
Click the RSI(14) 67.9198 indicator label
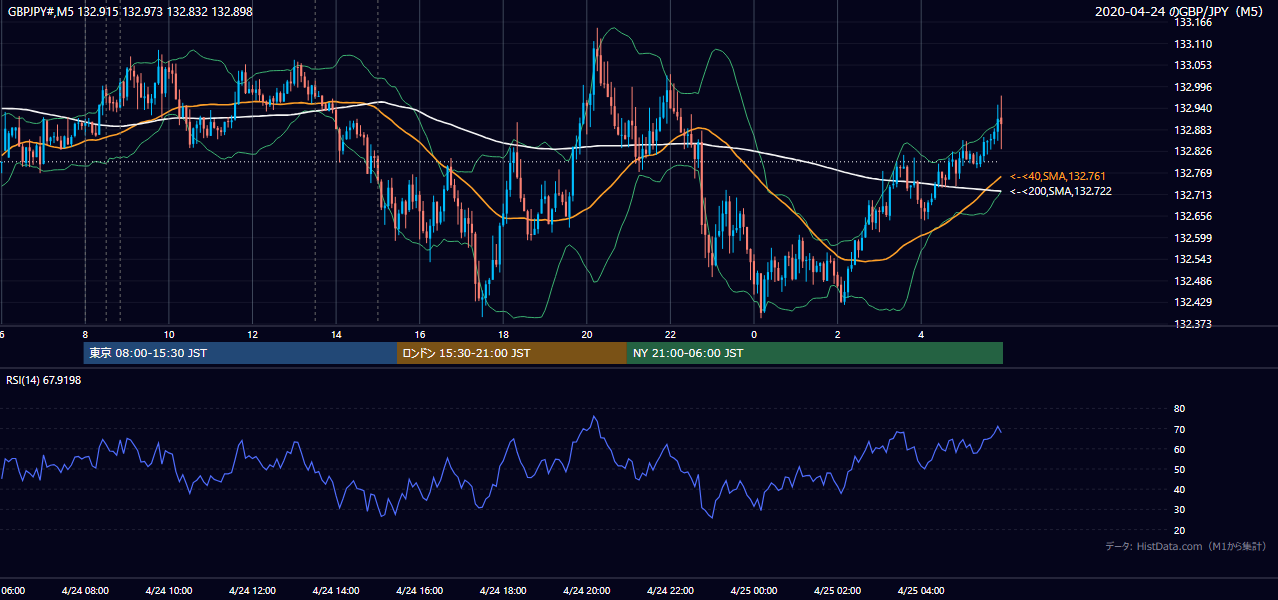pyautogui.click(x=43, y=380)
